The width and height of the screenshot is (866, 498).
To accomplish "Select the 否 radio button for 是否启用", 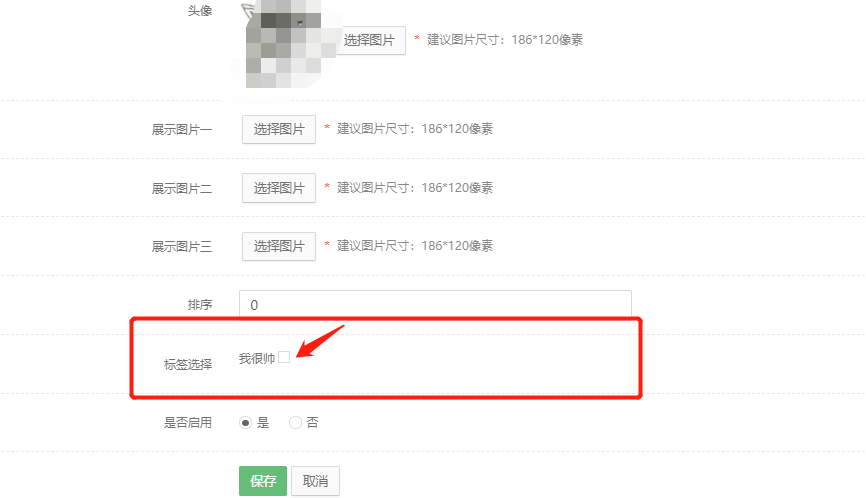I will 295,423.
